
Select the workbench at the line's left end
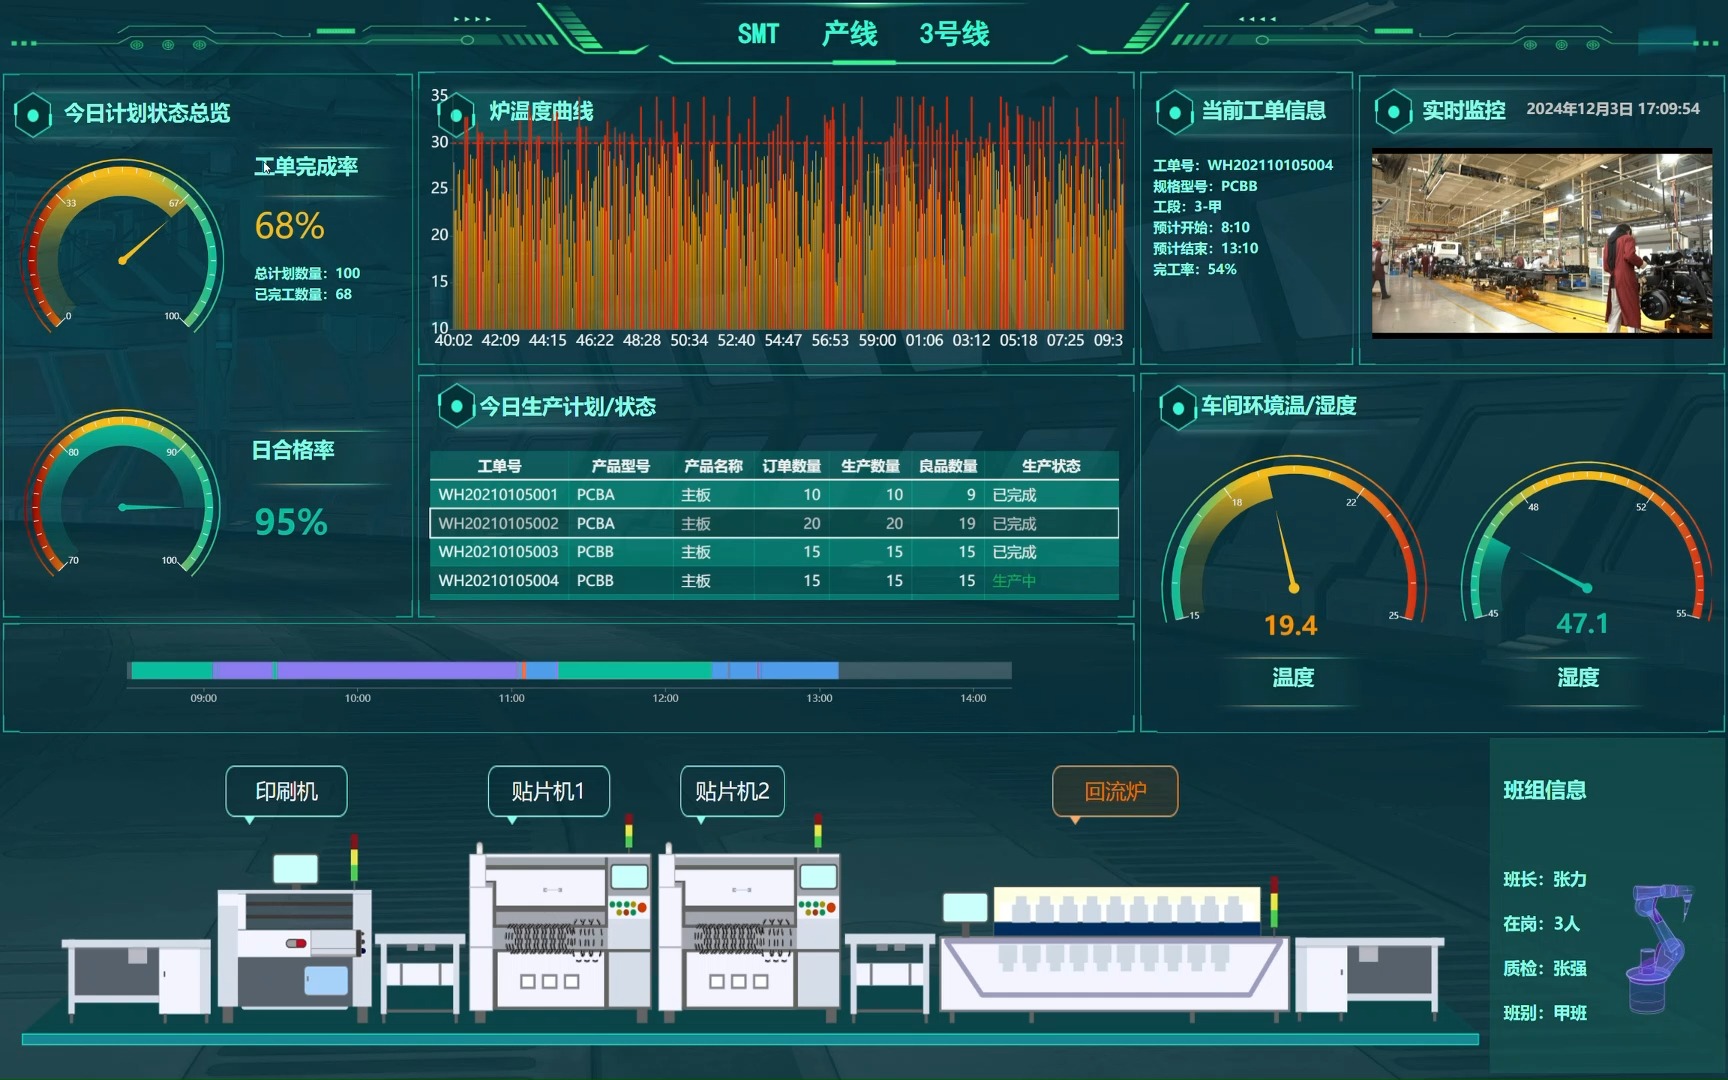[137, 980]
